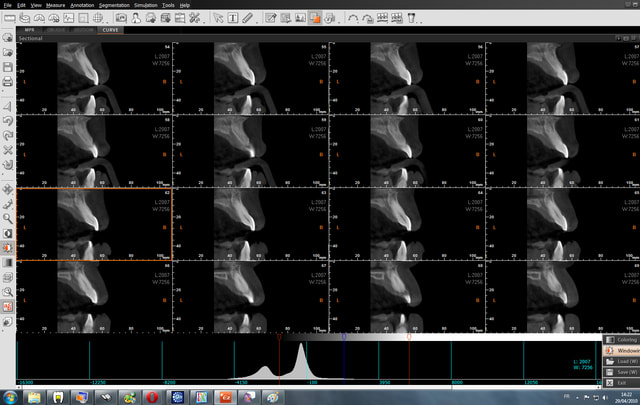
Task: Click the pan move tool in sidebar
Action: 9,189
